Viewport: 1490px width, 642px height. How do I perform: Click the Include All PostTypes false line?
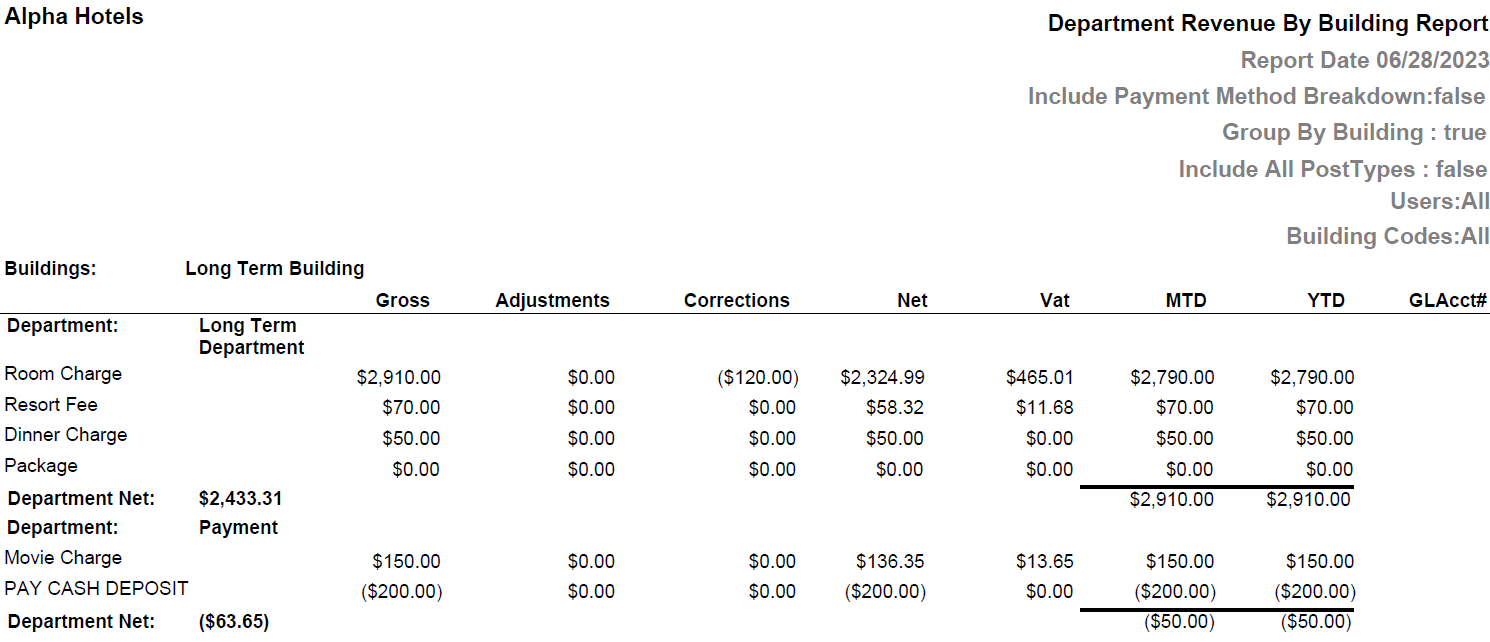pos(1332,169)
